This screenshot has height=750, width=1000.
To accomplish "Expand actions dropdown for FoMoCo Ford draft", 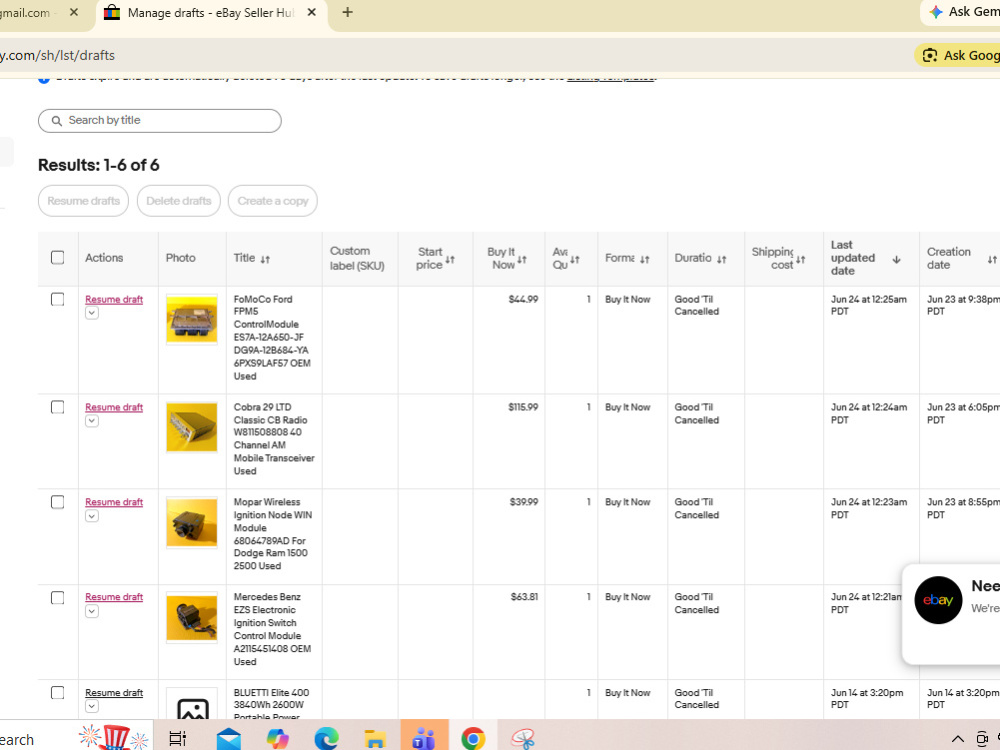I will point(92,313).
